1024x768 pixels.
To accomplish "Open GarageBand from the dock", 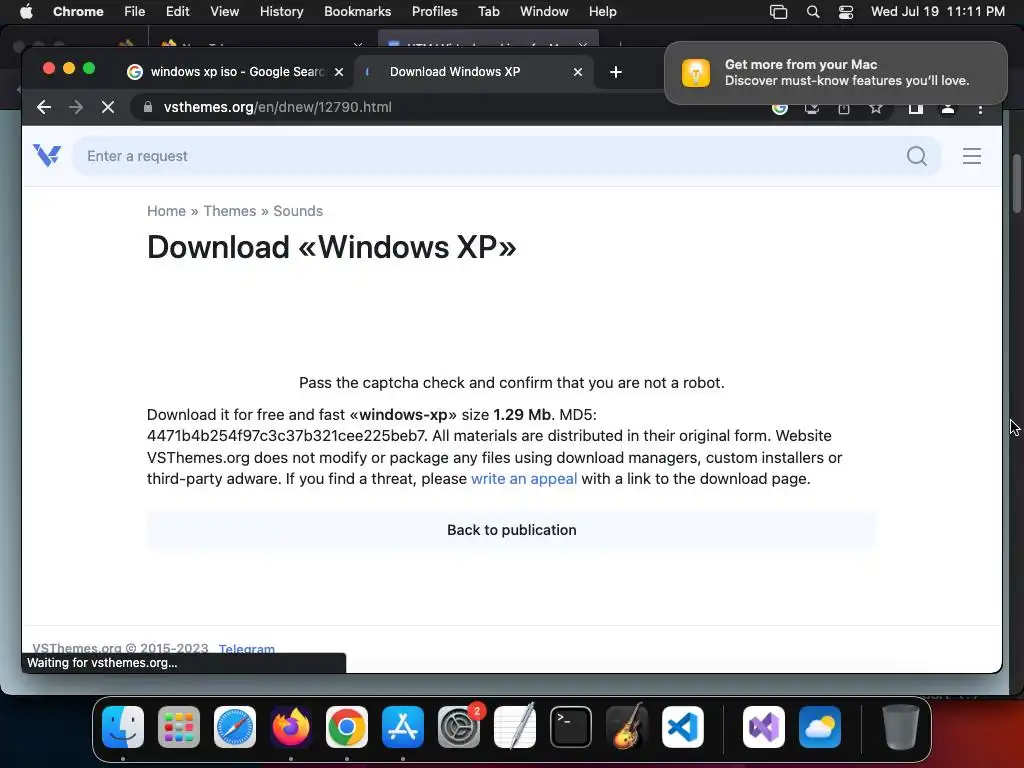I will coord(627,727).
